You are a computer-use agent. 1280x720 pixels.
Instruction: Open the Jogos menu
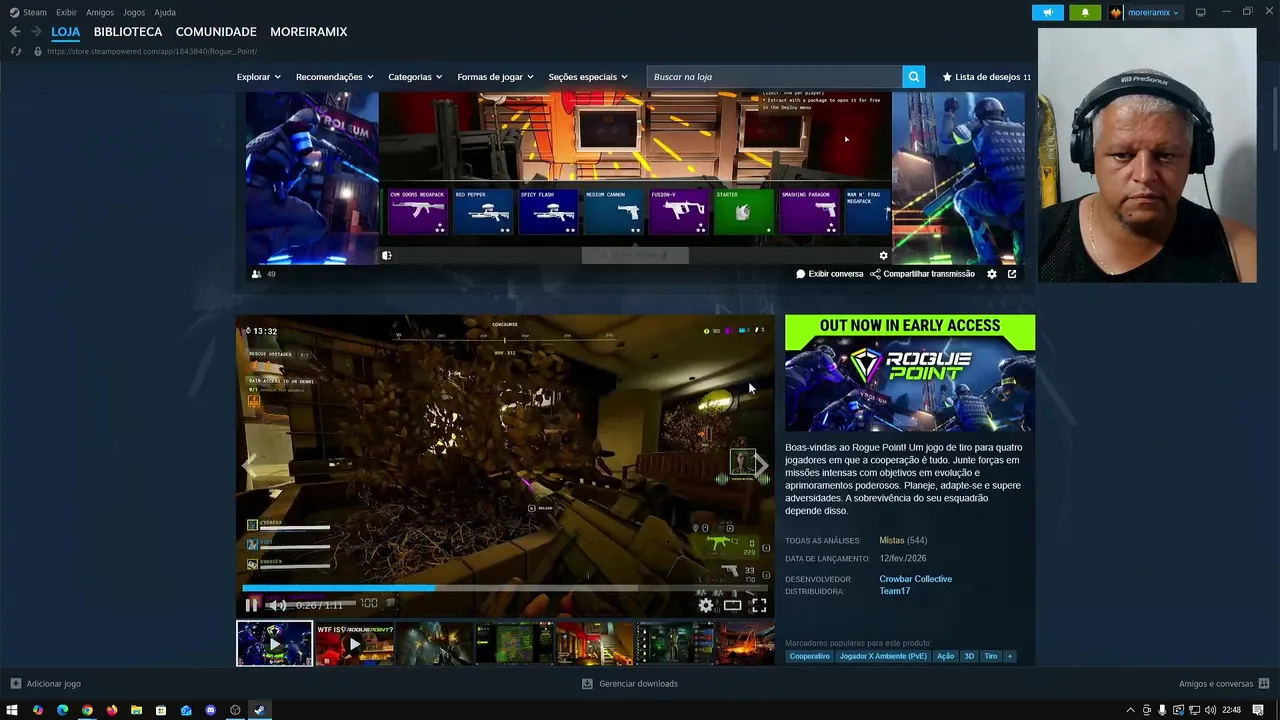[134, 13]
